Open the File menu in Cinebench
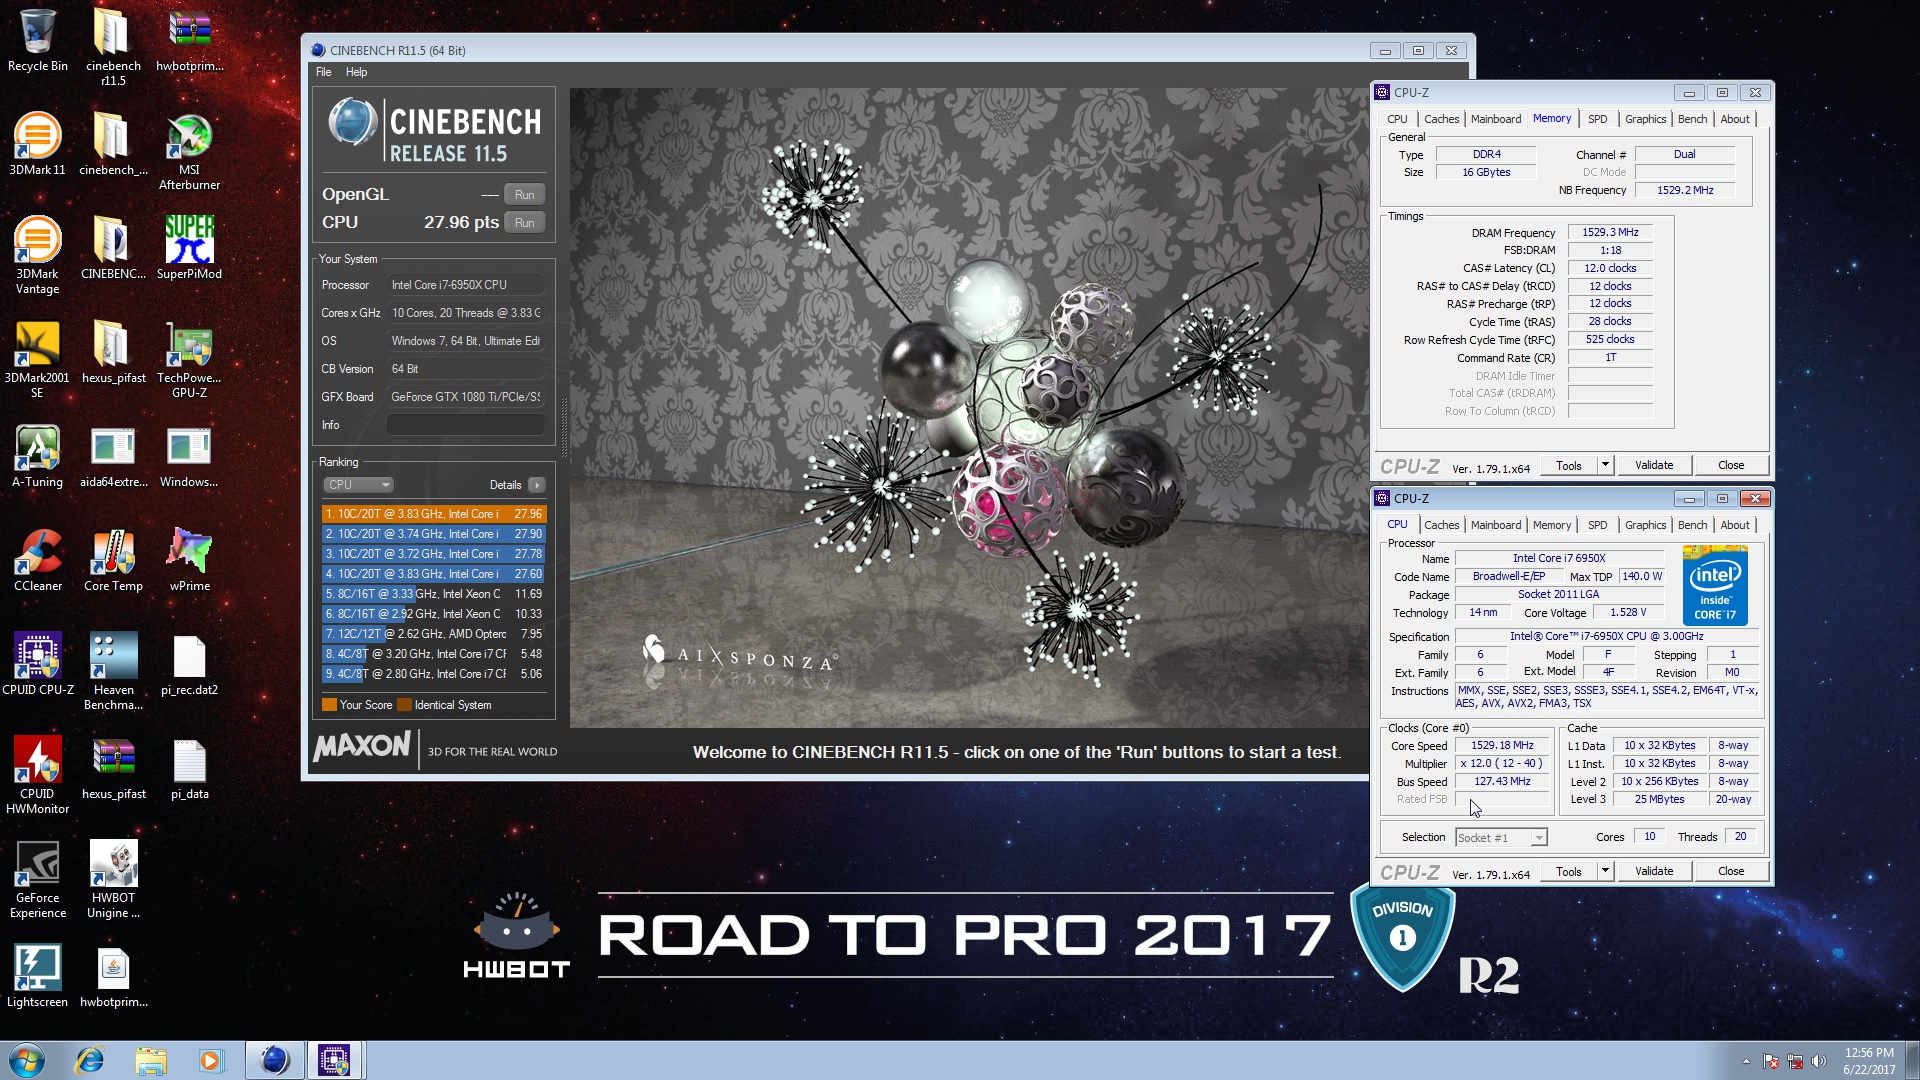This screenshot has height=1080, width=1920. (324, 72)
